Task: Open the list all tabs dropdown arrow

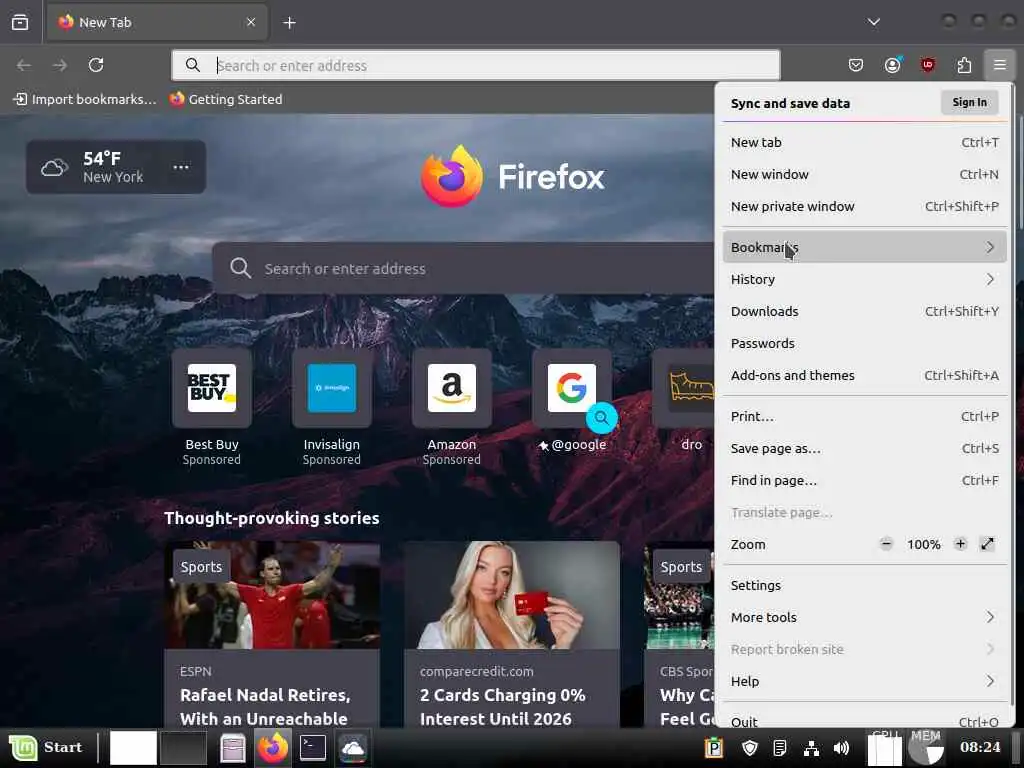Action: (874, 22)
